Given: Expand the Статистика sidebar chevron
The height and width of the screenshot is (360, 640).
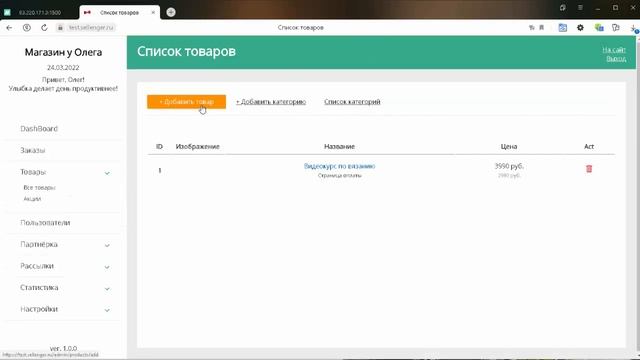Looking at the screenshot, I should tap(107, 289).
